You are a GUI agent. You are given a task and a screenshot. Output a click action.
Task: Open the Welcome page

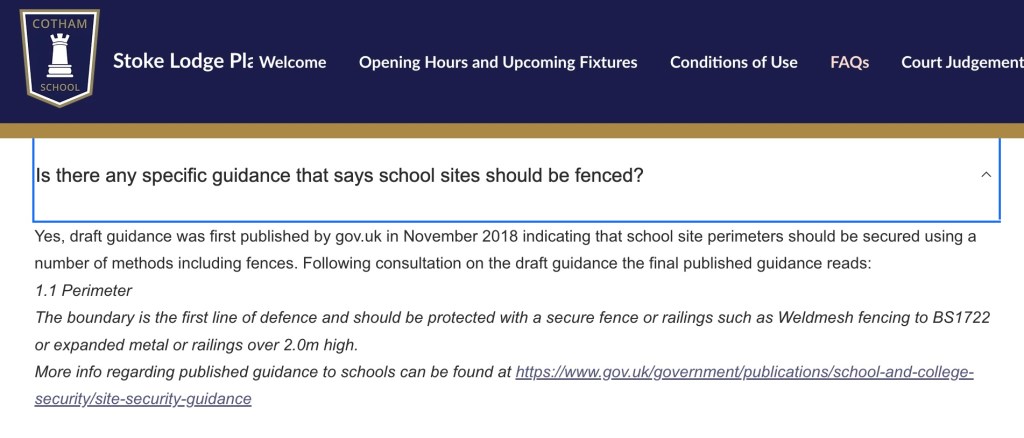[293, 62]
